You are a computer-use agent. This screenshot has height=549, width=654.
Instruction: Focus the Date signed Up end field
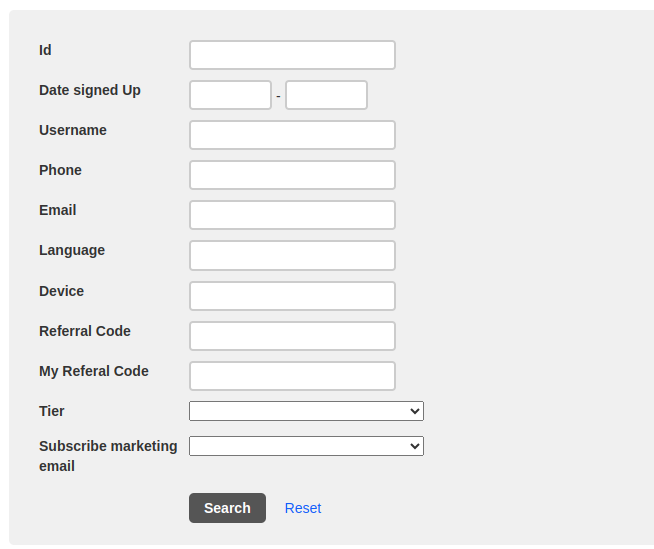(326, 95)
